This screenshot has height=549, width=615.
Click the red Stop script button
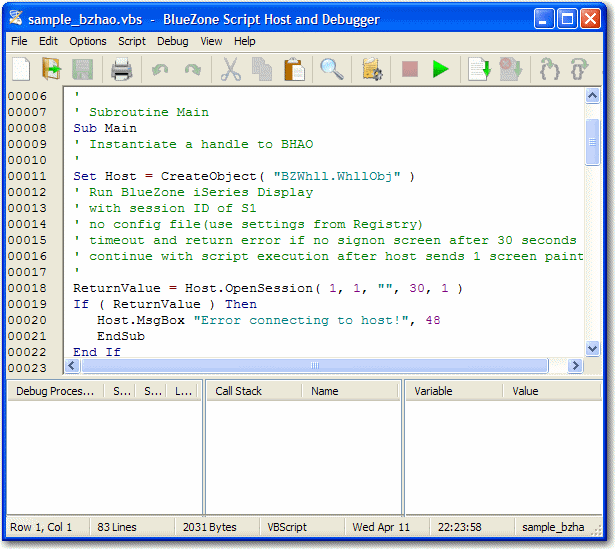coord(410,69)
